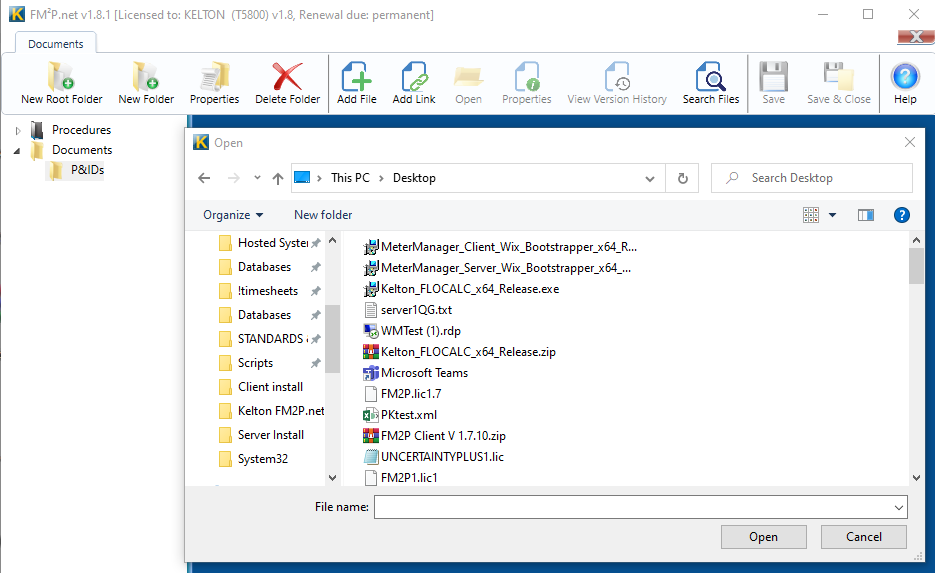The height and width of the screenshot is (573, 935).
Task: Go up one folder level arrow
Action: (278, 178)
